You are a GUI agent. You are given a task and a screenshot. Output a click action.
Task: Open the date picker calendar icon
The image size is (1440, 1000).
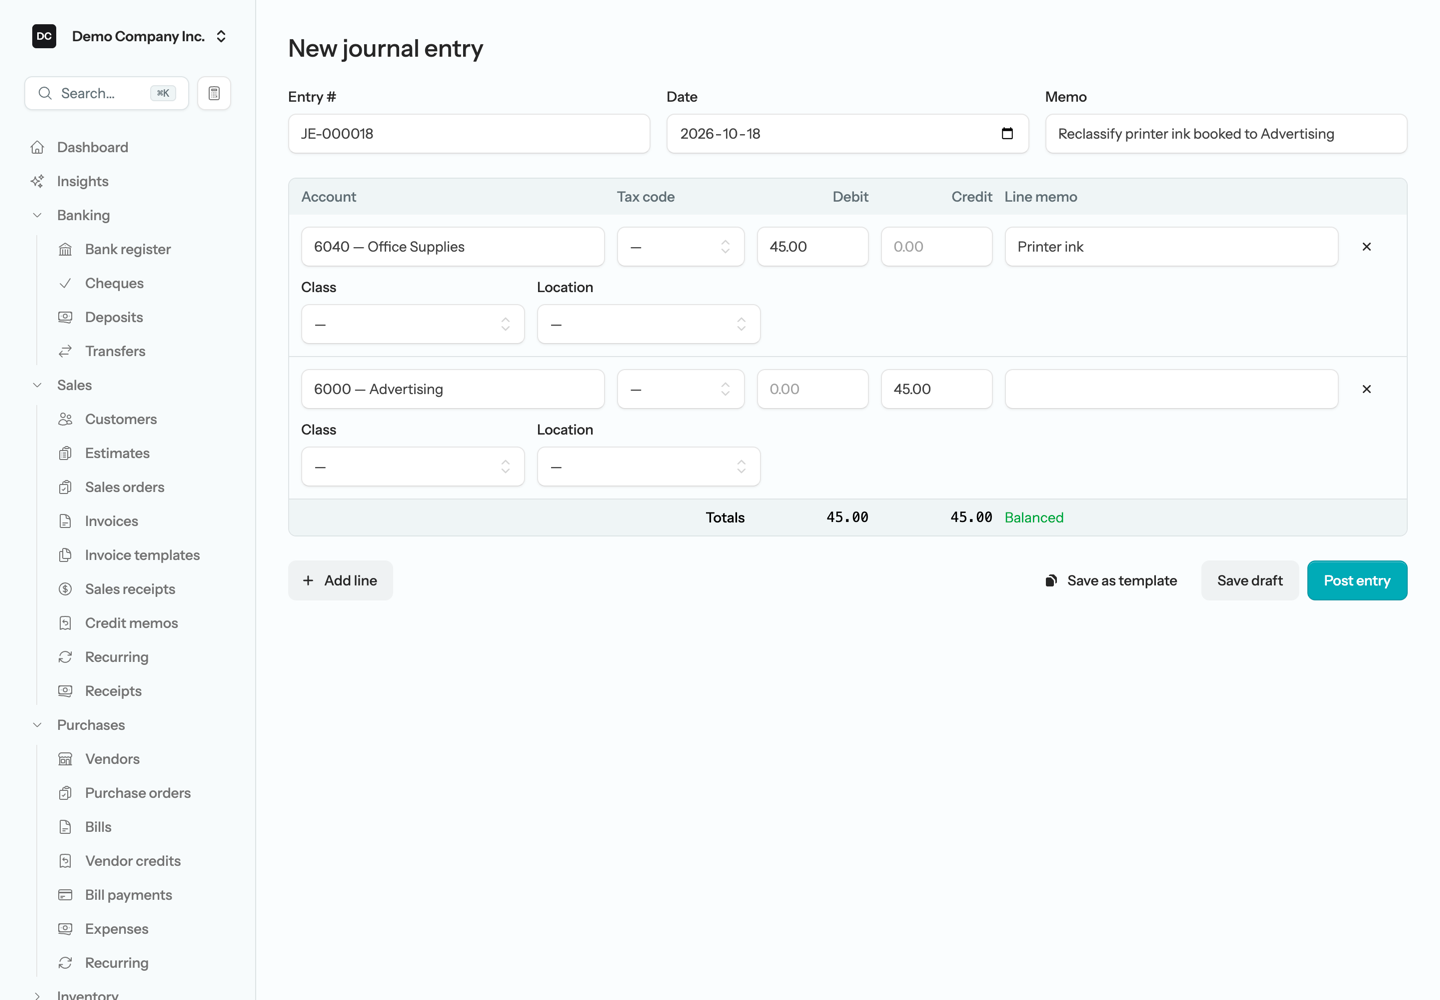point(1007,134)
